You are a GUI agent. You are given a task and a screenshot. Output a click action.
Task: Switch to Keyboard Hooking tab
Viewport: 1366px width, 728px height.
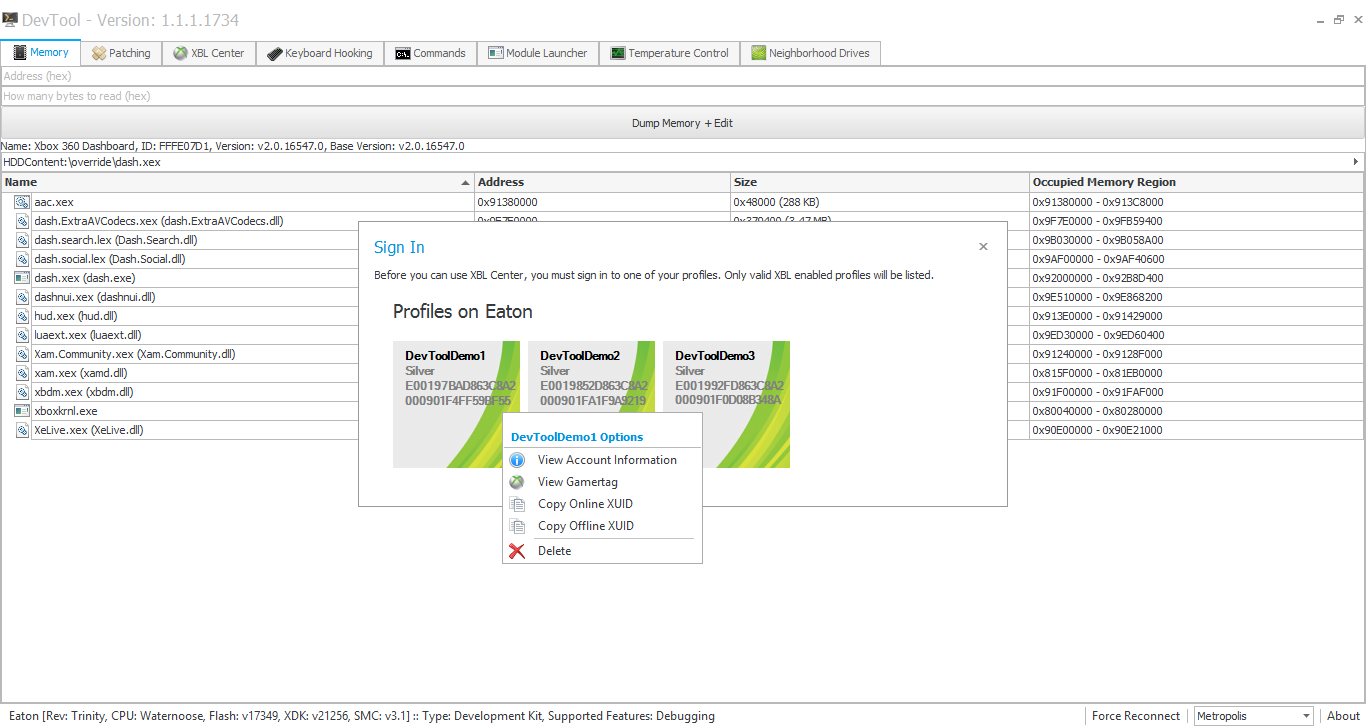click(320, 53)
